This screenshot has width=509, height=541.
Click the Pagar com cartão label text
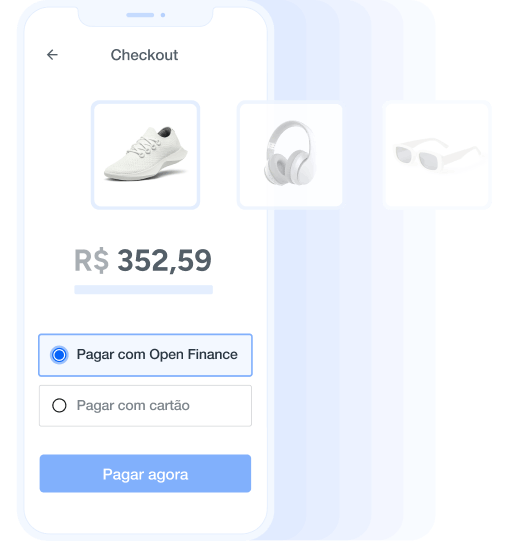[133, 405]
